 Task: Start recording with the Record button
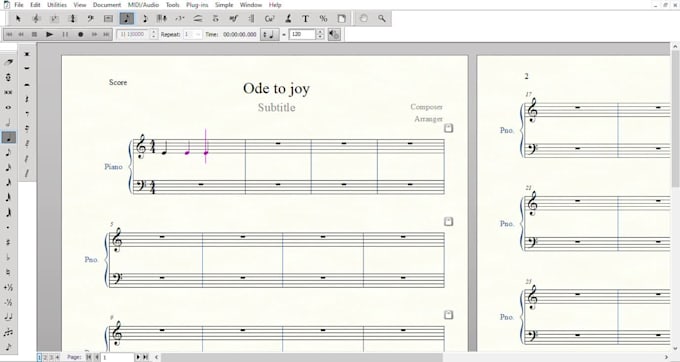coord(80,34)
